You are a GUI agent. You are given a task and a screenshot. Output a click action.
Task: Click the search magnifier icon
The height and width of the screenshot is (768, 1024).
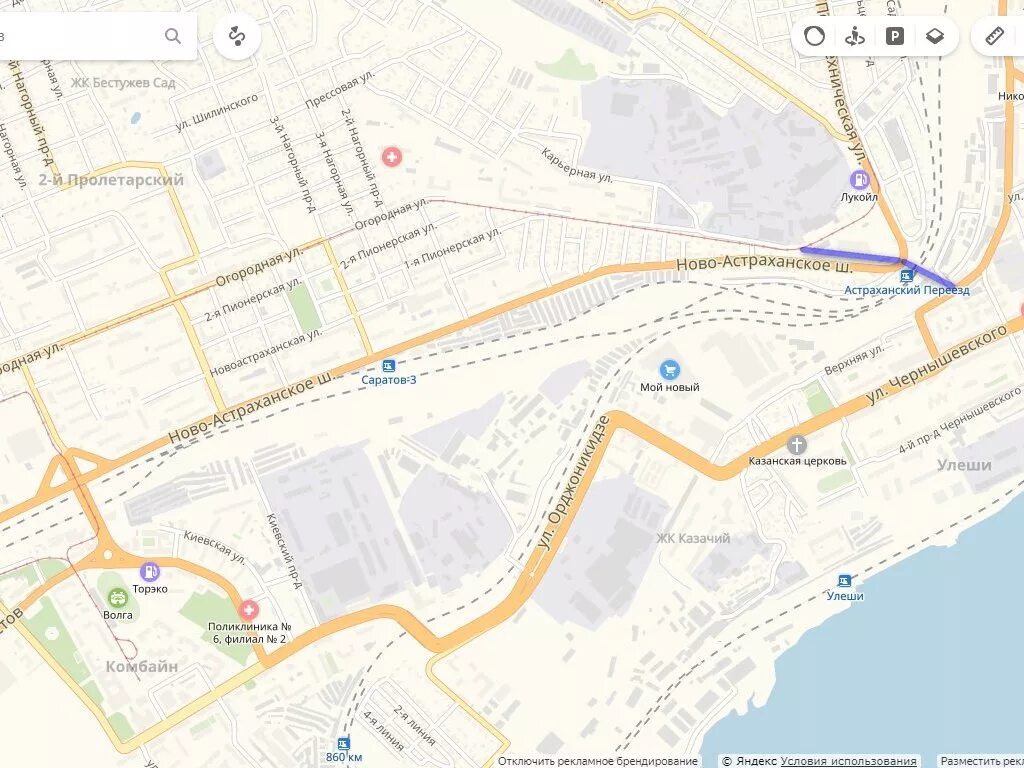point(172,36)
